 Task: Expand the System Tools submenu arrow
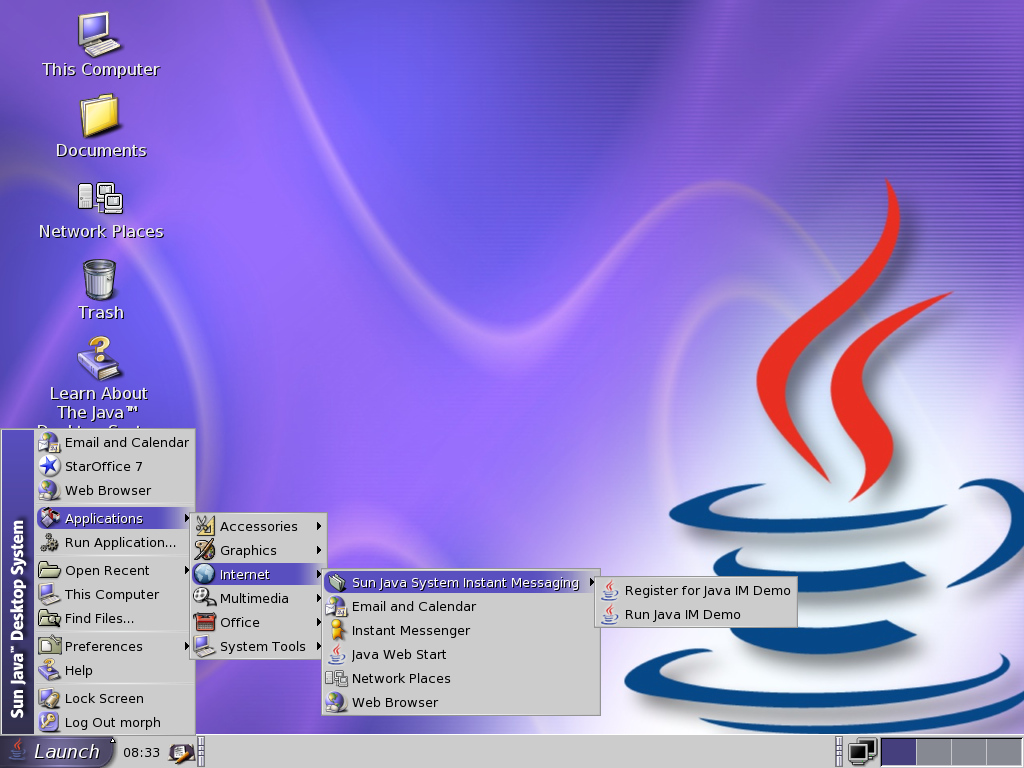(x=318, y=646)
